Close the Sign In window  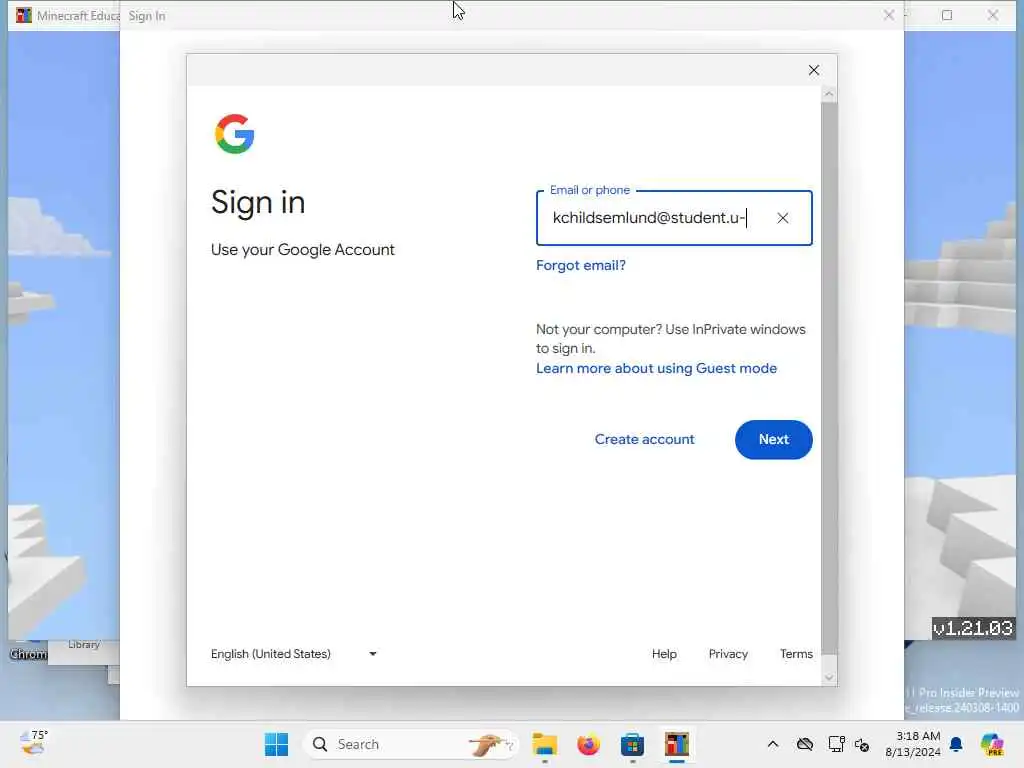point(889,15)
